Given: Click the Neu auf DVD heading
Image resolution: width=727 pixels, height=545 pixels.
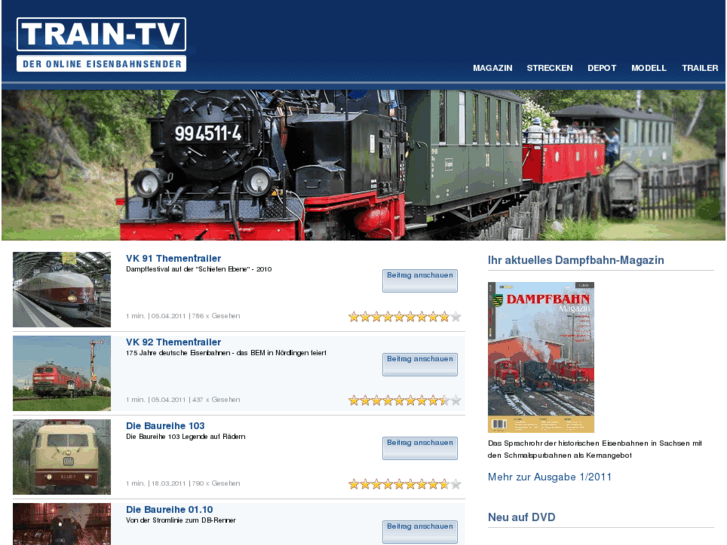Looking at the screenshot, I should 522,517.
